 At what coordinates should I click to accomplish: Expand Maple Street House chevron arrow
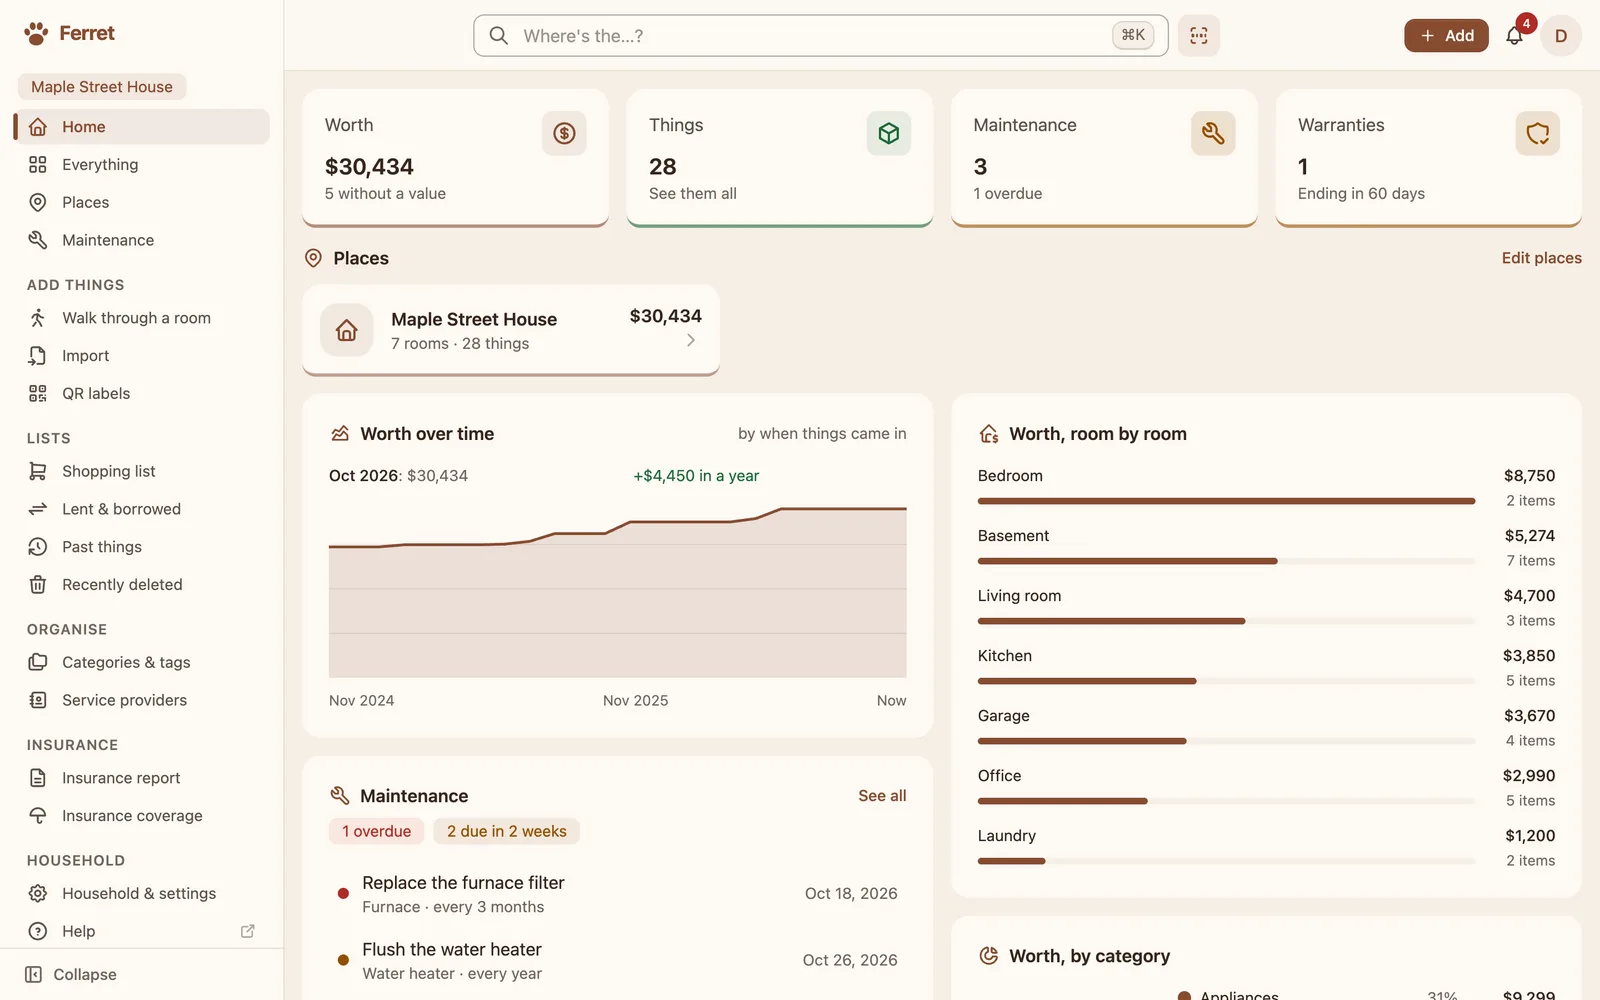coord(691,341)
